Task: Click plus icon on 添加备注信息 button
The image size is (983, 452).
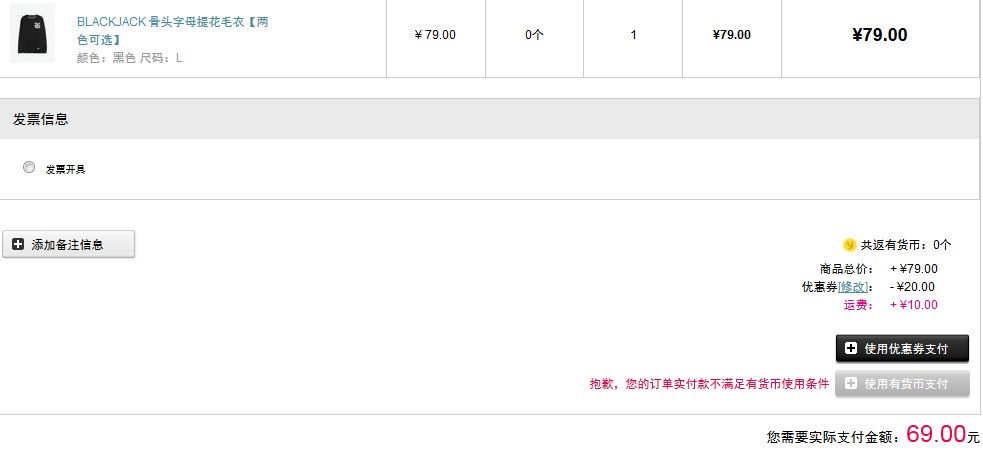Action: [x=18, y=244]
